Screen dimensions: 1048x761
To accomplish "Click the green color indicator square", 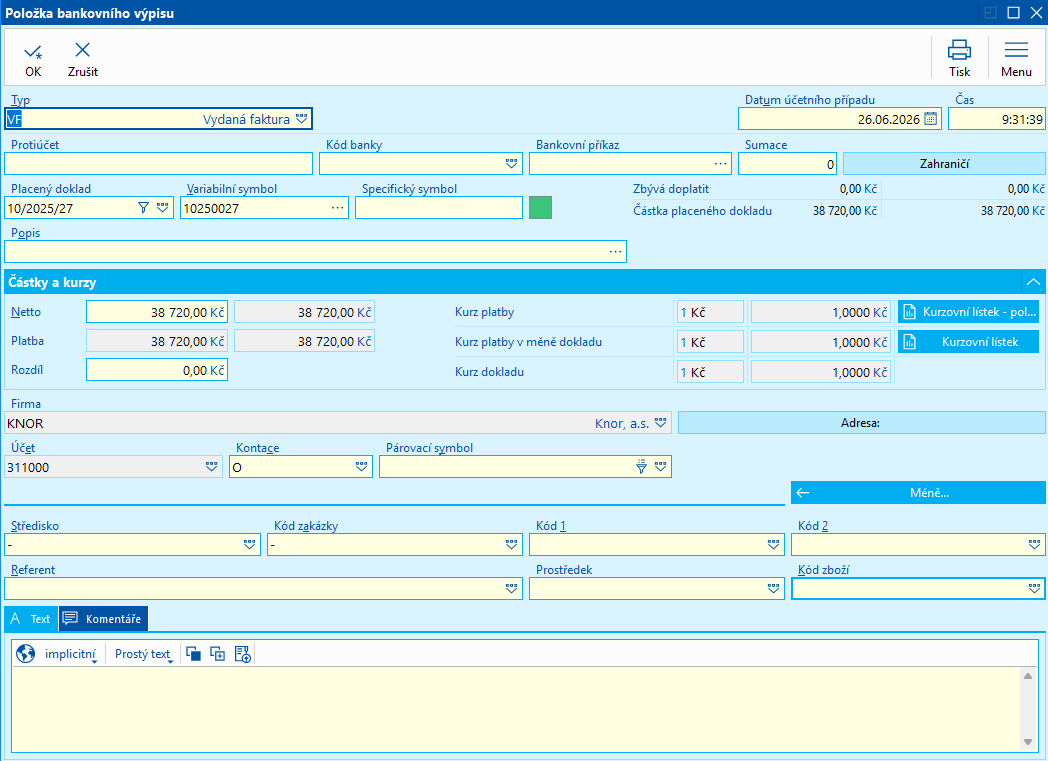I will click(540, 208).
